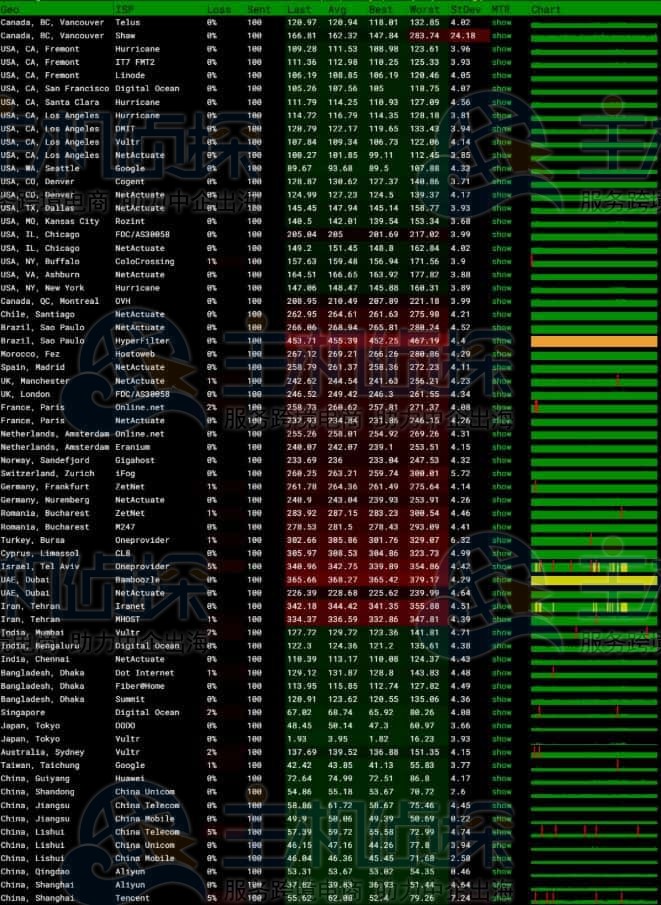Click the Shanghai Tencent ISP cell
Screen dimensions: 661x905
coord(132,897)
